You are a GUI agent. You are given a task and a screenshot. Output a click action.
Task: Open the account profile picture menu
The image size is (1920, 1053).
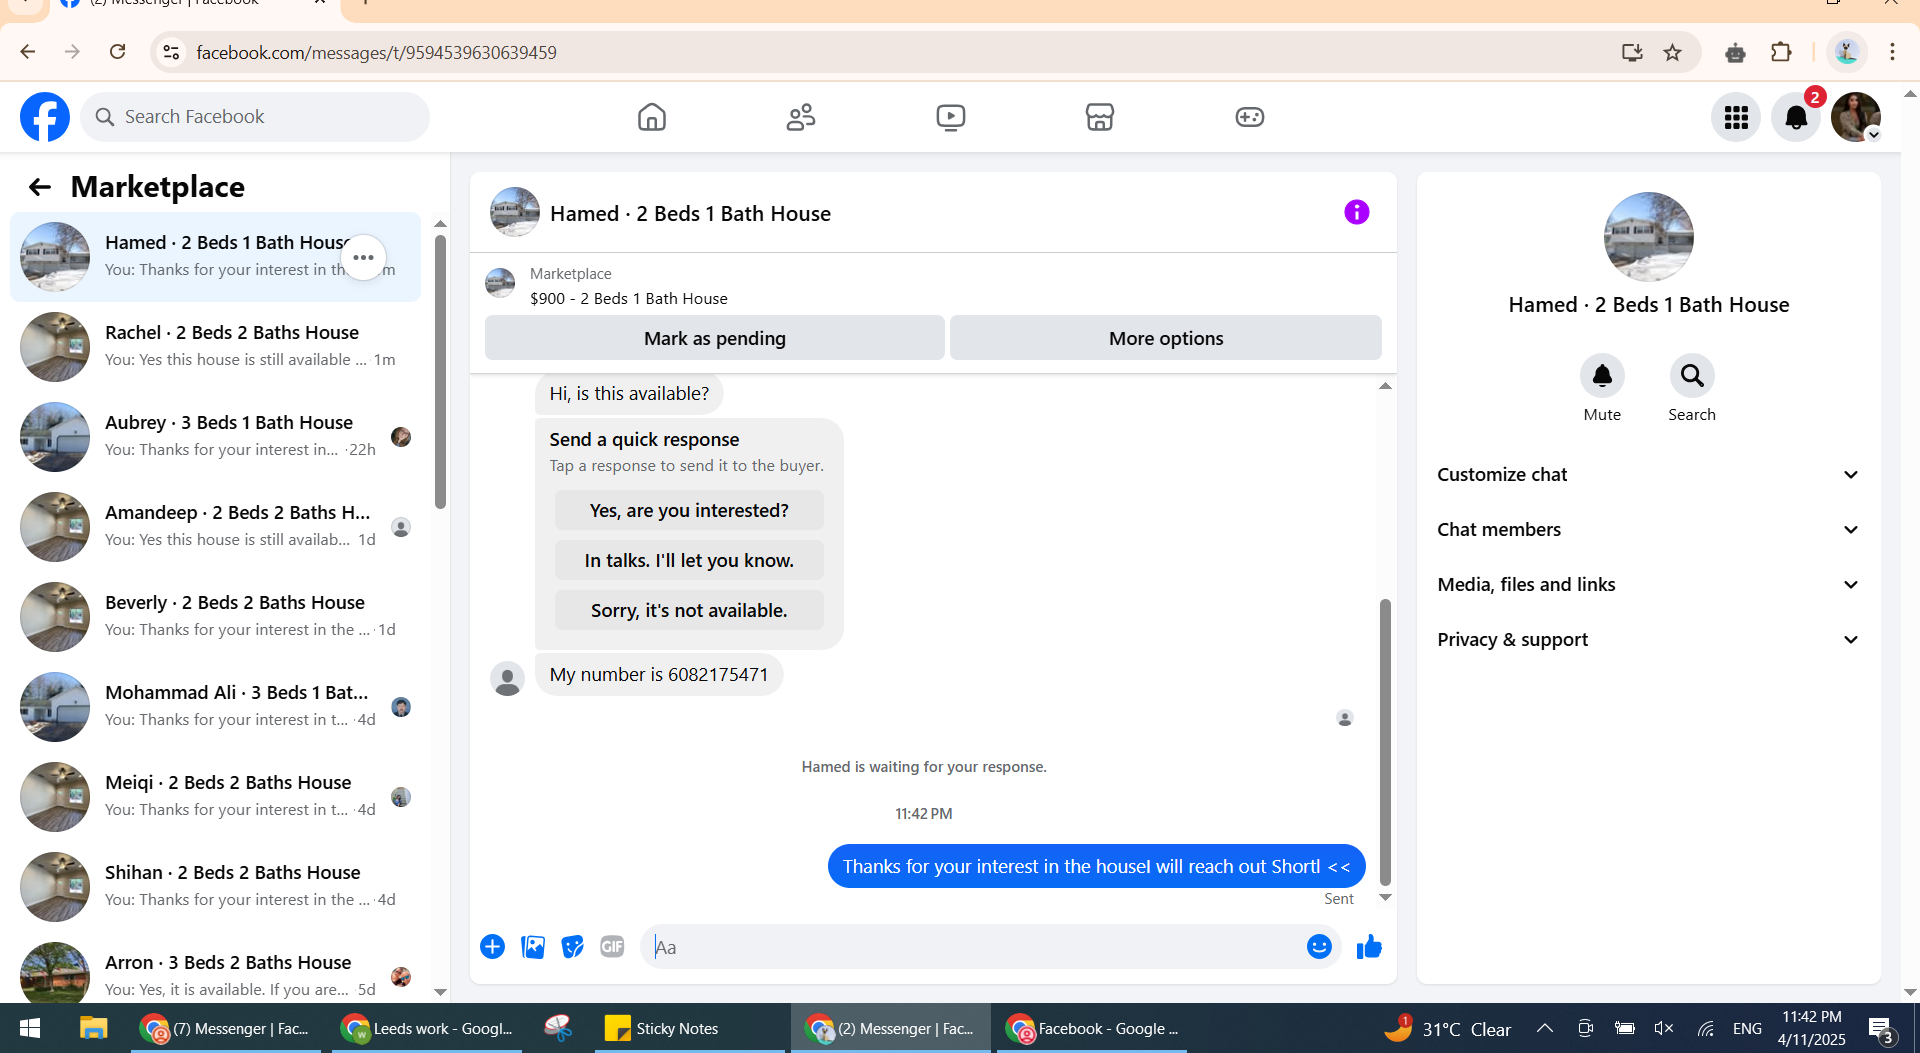[1856, 117]
